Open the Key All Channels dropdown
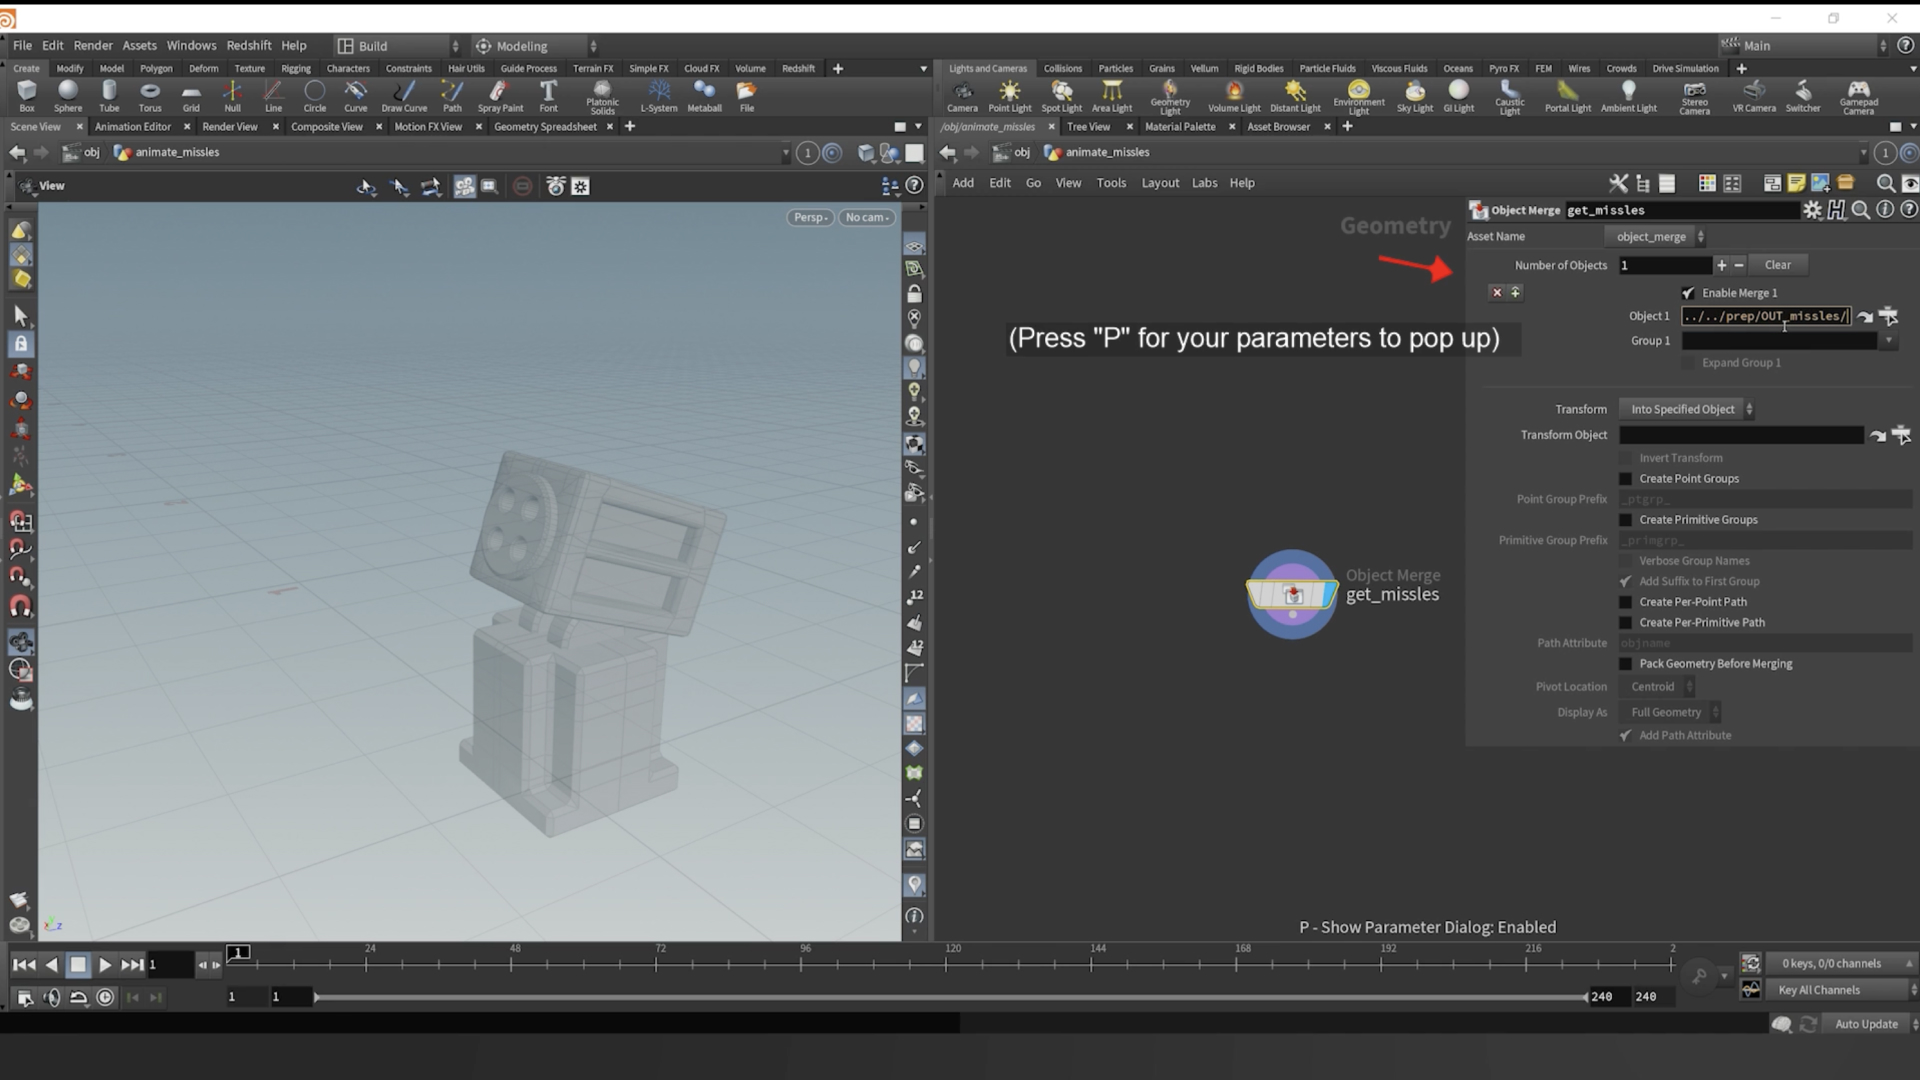1920x1080 pixels. click(1840, 990)
